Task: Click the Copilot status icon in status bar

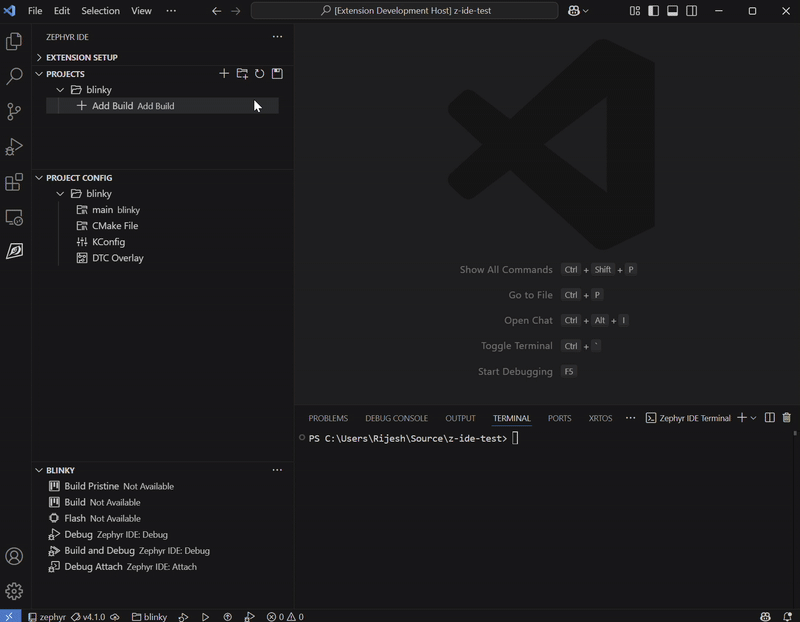Action: point(765,616)
